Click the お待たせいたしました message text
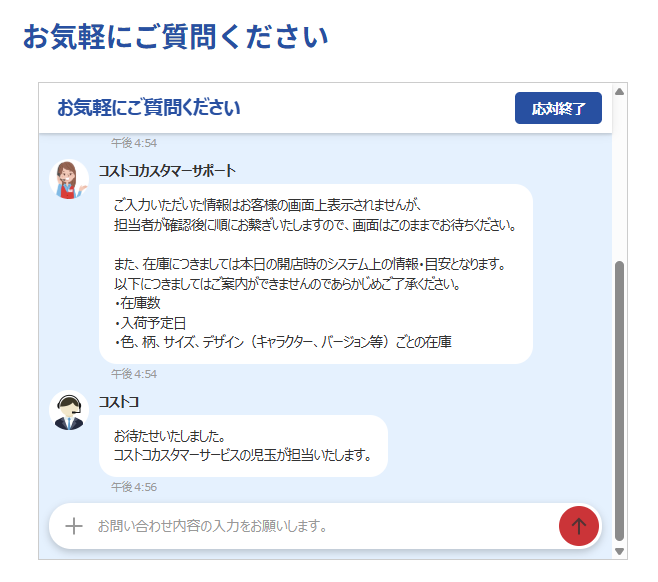Screen dimensions: 658x582 coord(169,436)
